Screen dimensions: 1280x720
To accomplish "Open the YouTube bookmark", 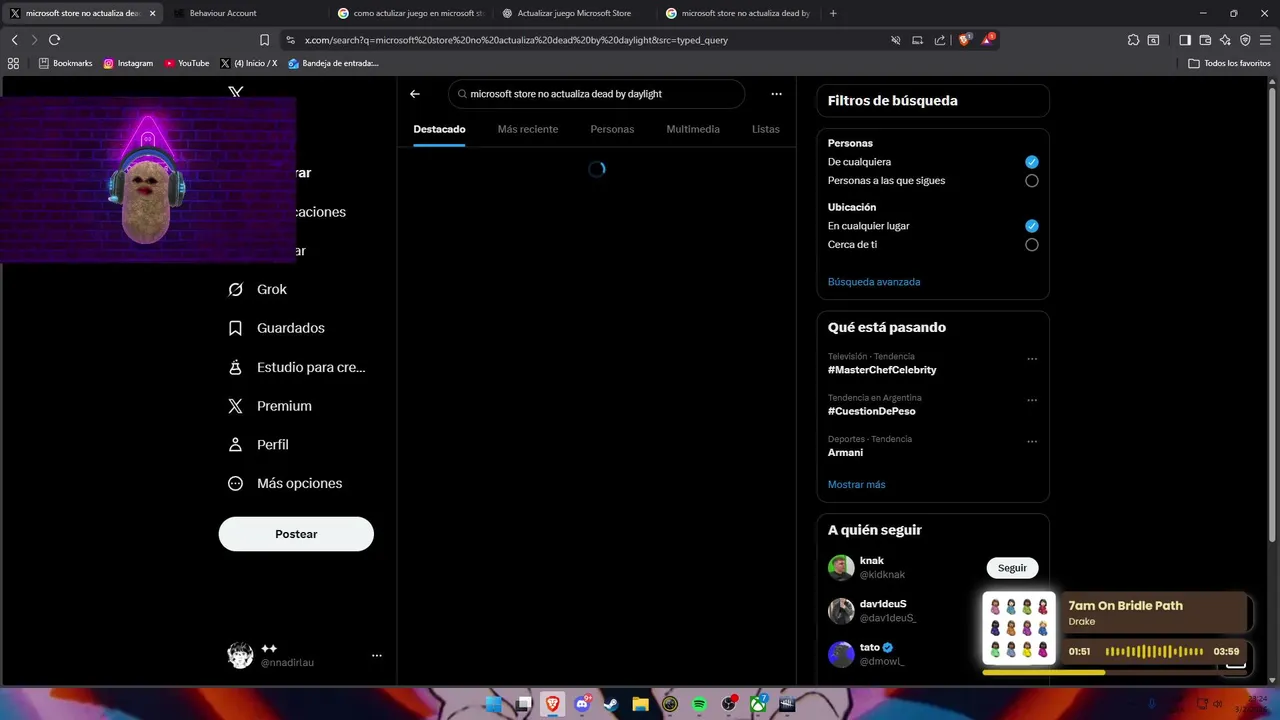I will pyautogui.click(x=187, y=63).
